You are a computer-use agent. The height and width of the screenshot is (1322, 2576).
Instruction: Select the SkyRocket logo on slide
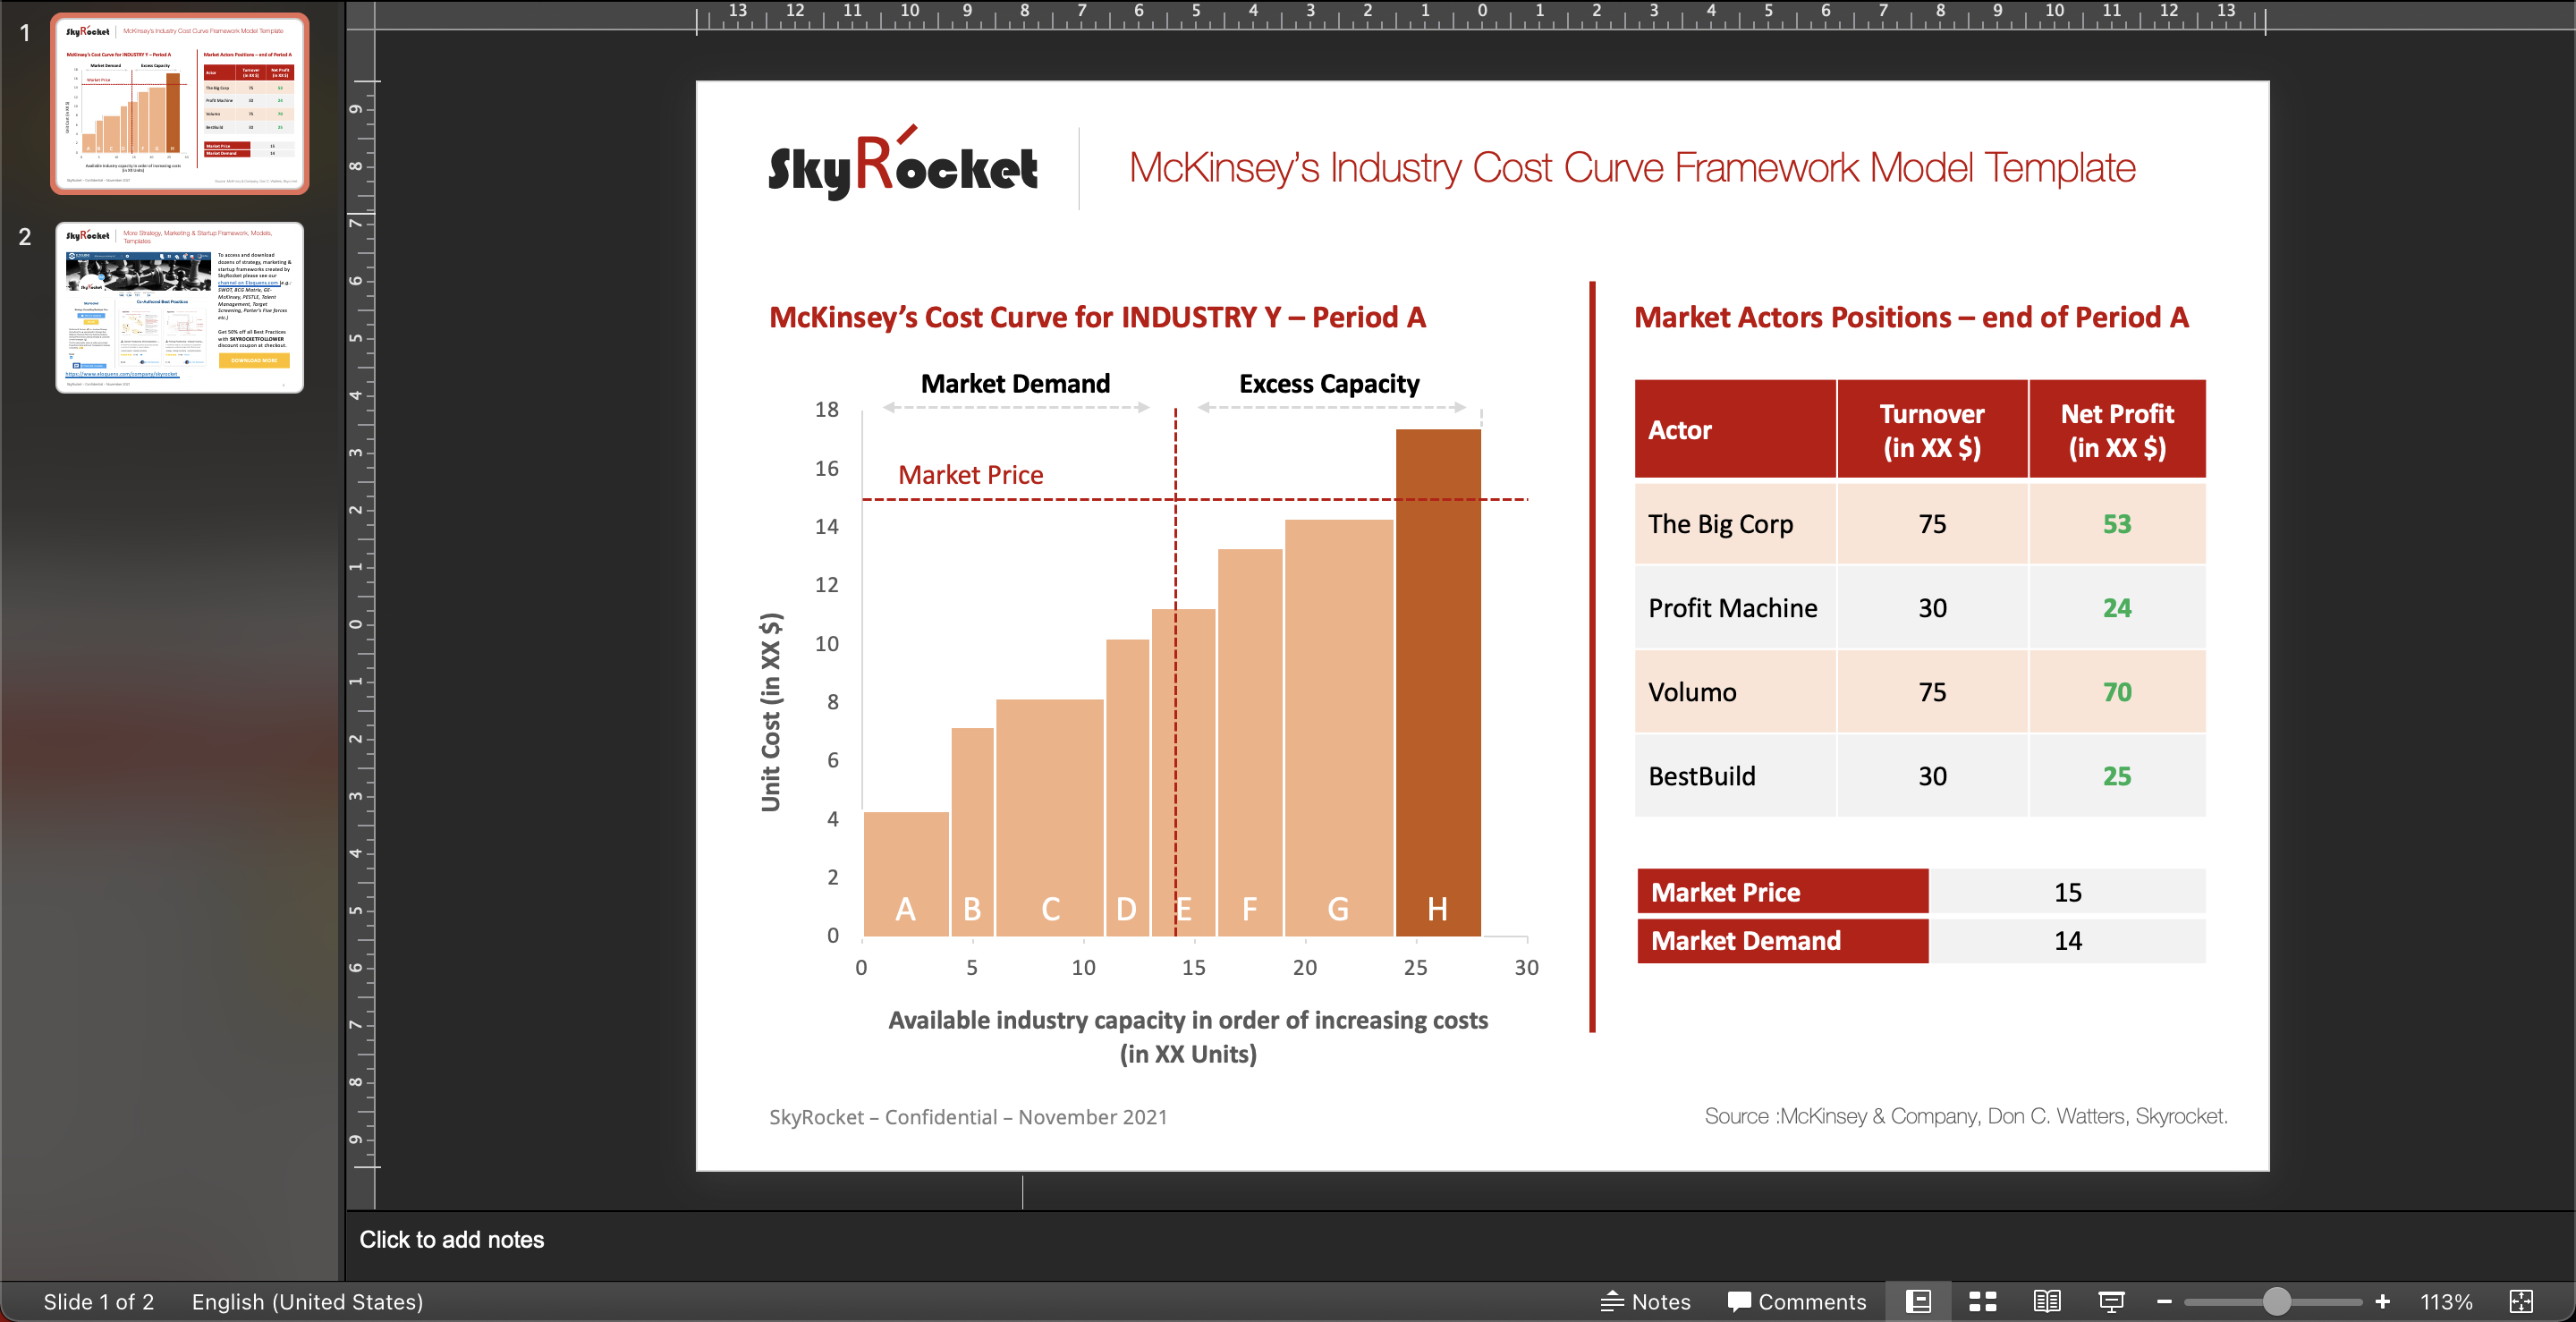(x=902, y=164)
